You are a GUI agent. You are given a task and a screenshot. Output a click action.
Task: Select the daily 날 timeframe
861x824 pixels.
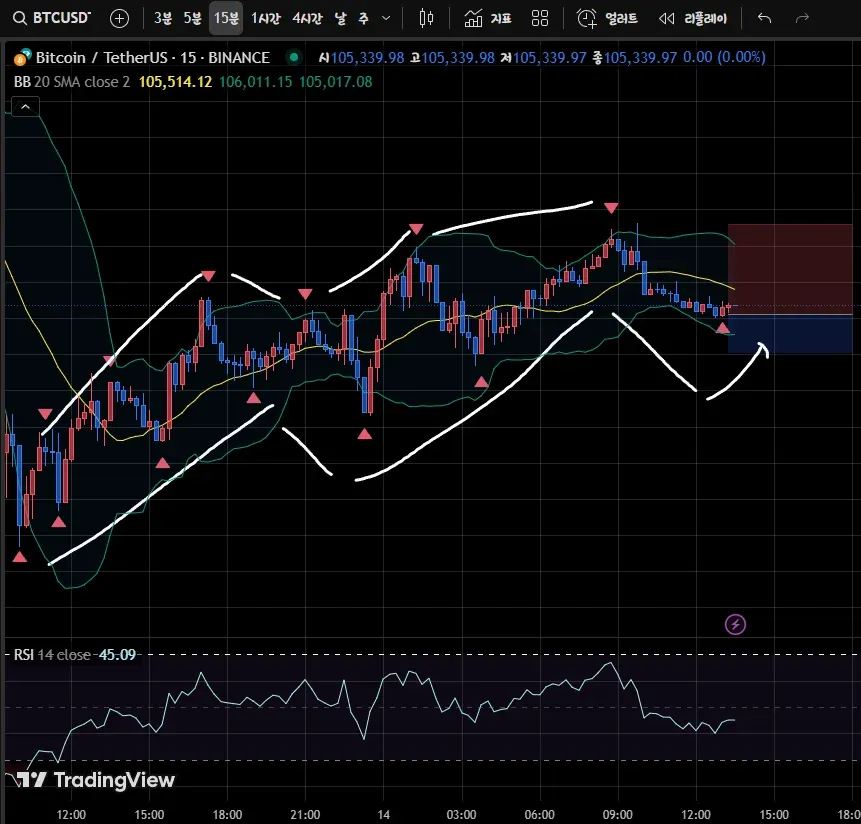tap(341, 18)
